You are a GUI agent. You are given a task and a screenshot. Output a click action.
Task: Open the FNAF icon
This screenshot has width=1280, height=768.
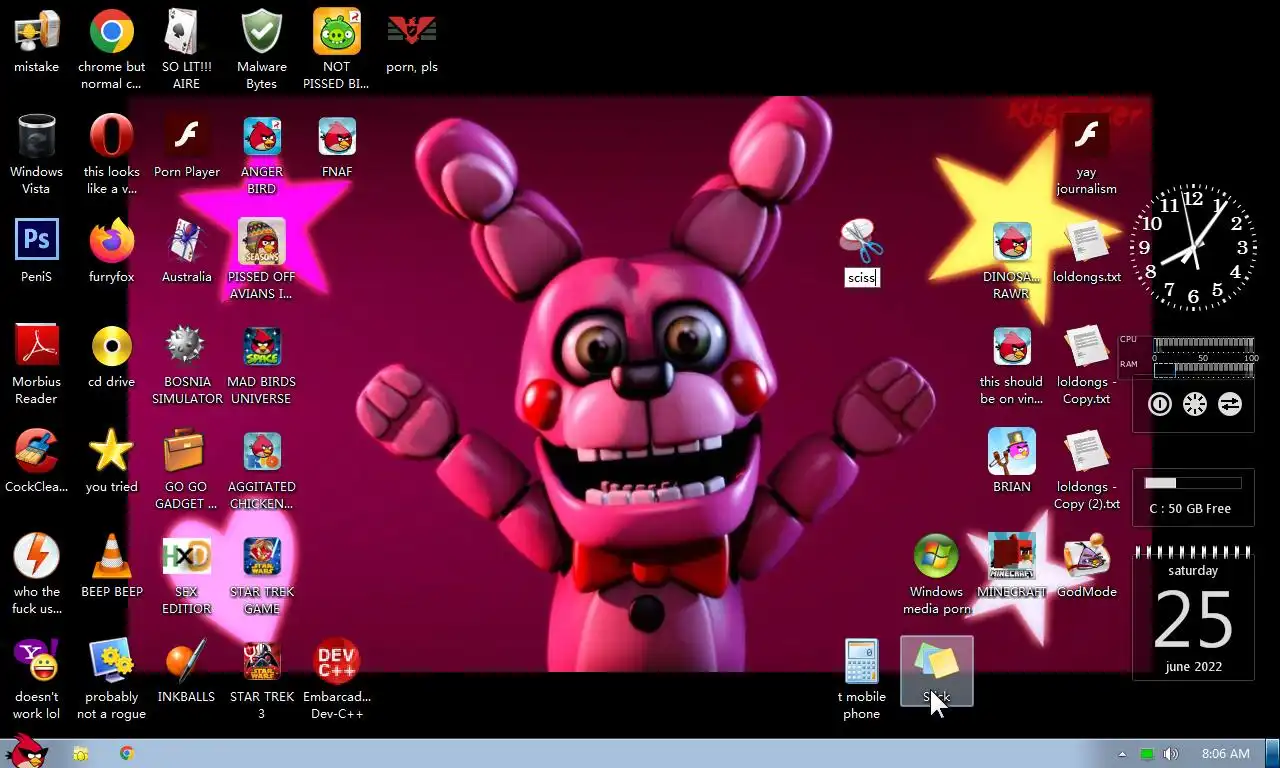[x=337, y=137]
